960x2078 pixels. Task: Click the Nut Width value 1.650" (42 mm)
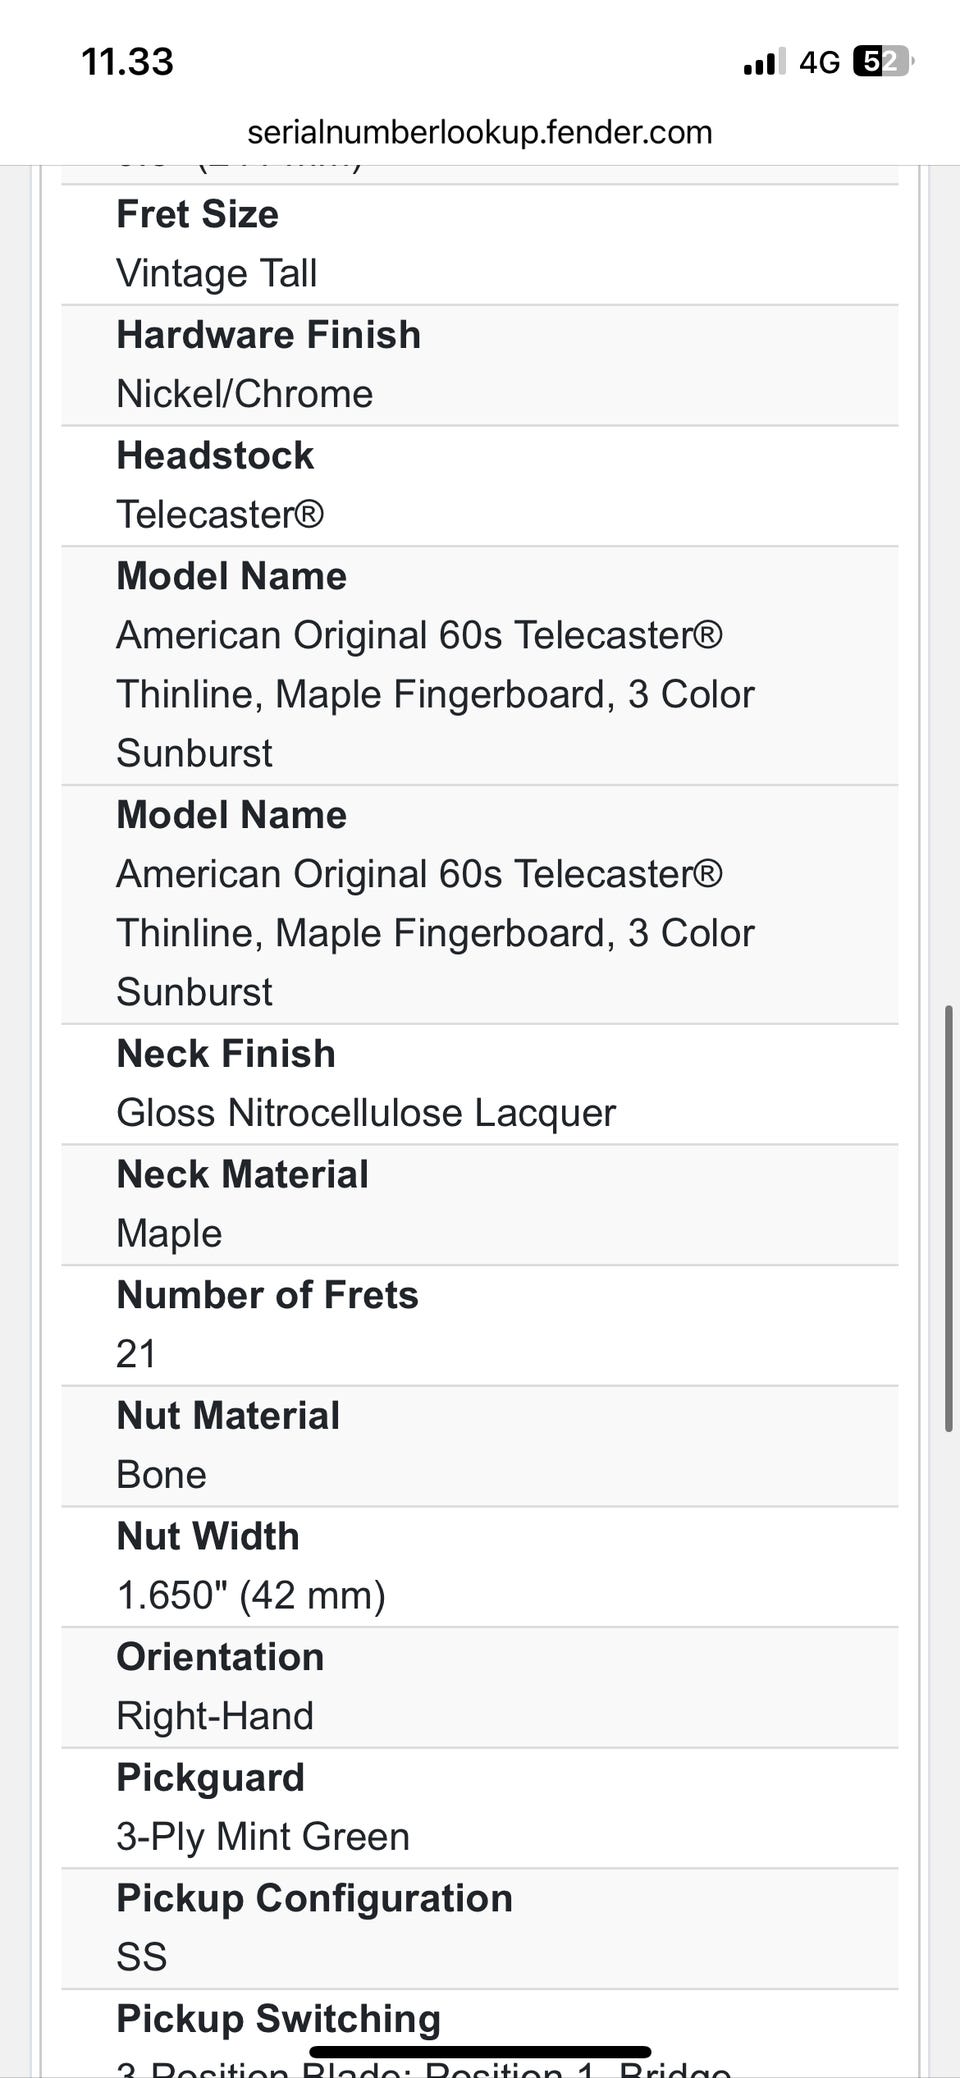click(x=251, y=1595)
